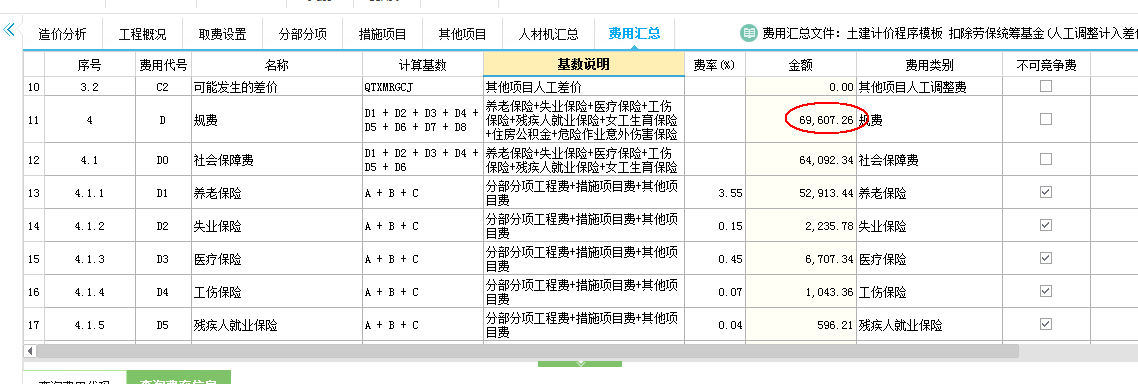Click the horizontal scrollbar left arrow

tap(30, 351)
